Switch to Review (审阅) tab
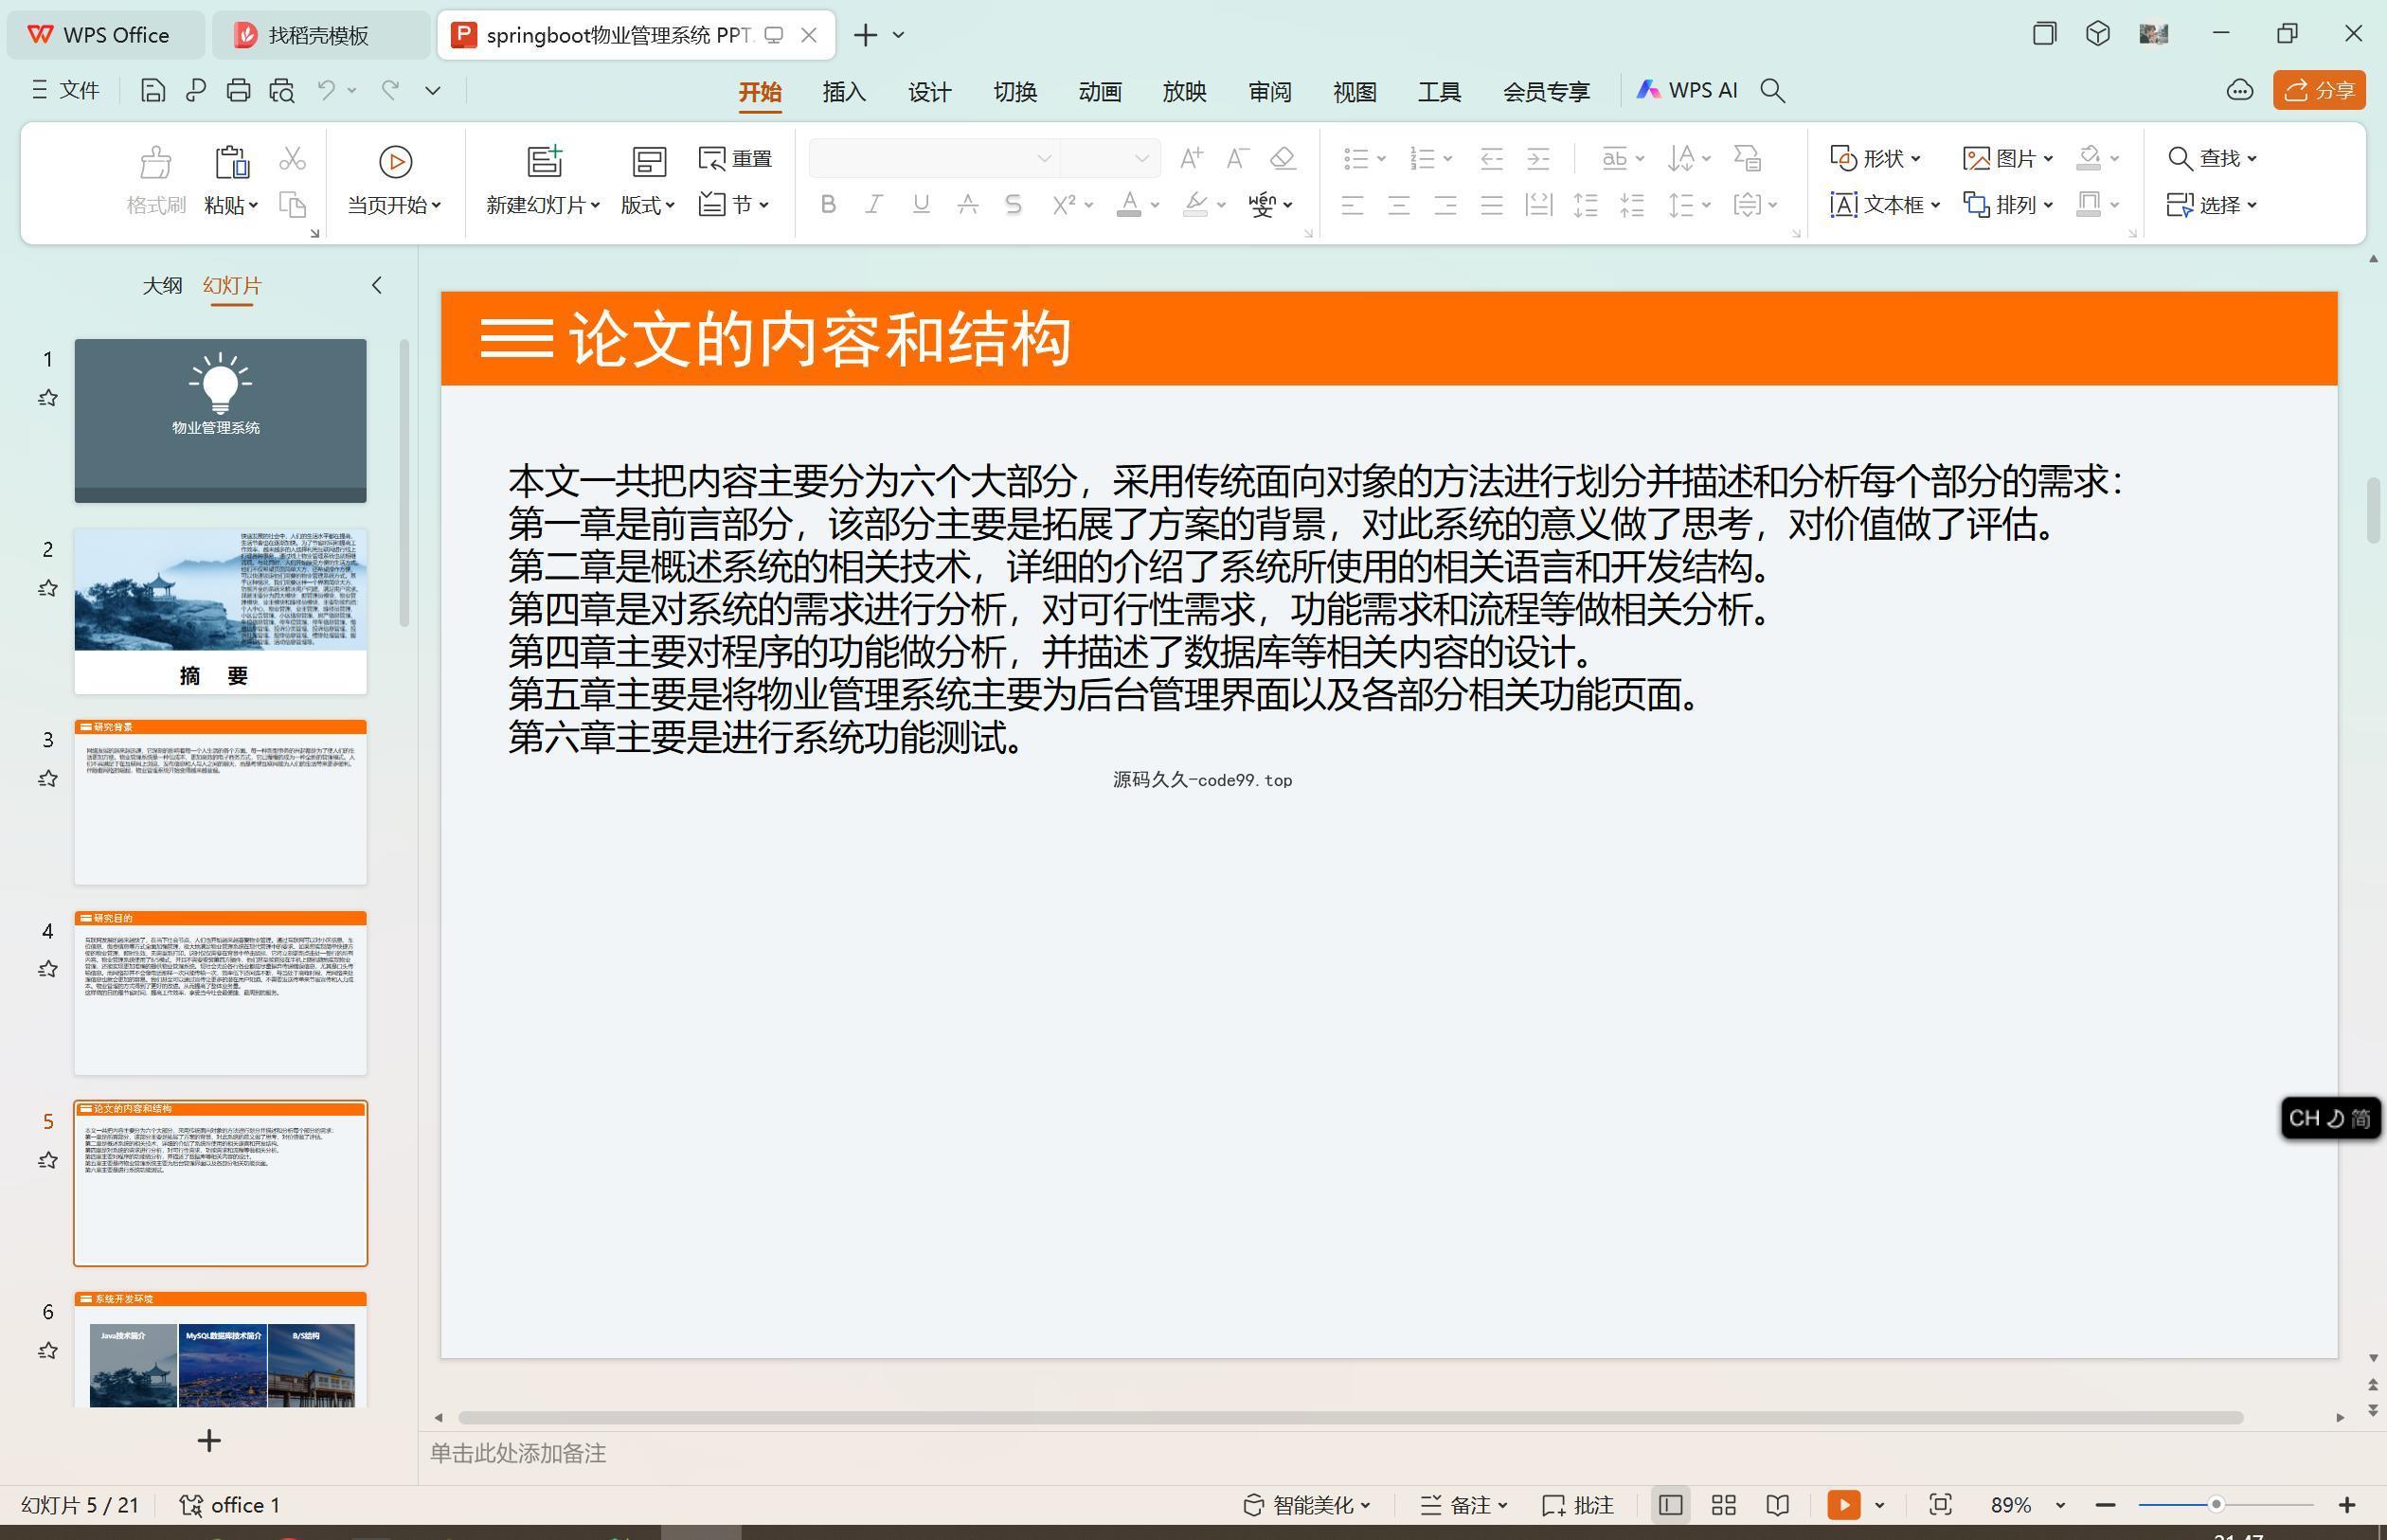The height and width of the screenshot is (1540, 2387). pyautogui.click(x=1270, y=92)
